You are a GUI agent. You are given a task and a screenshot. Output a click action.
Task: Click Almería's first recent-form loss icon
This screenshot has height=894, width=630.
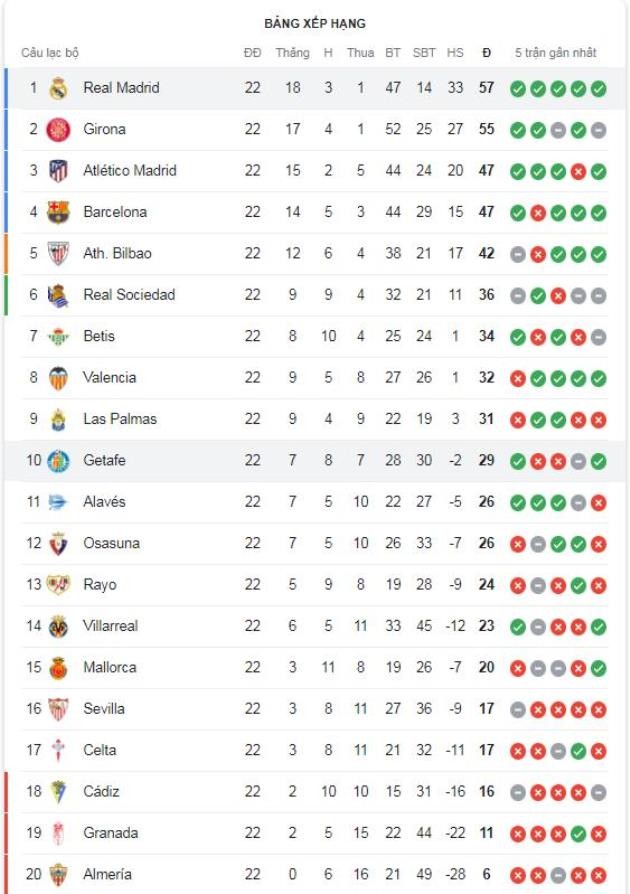518,874
